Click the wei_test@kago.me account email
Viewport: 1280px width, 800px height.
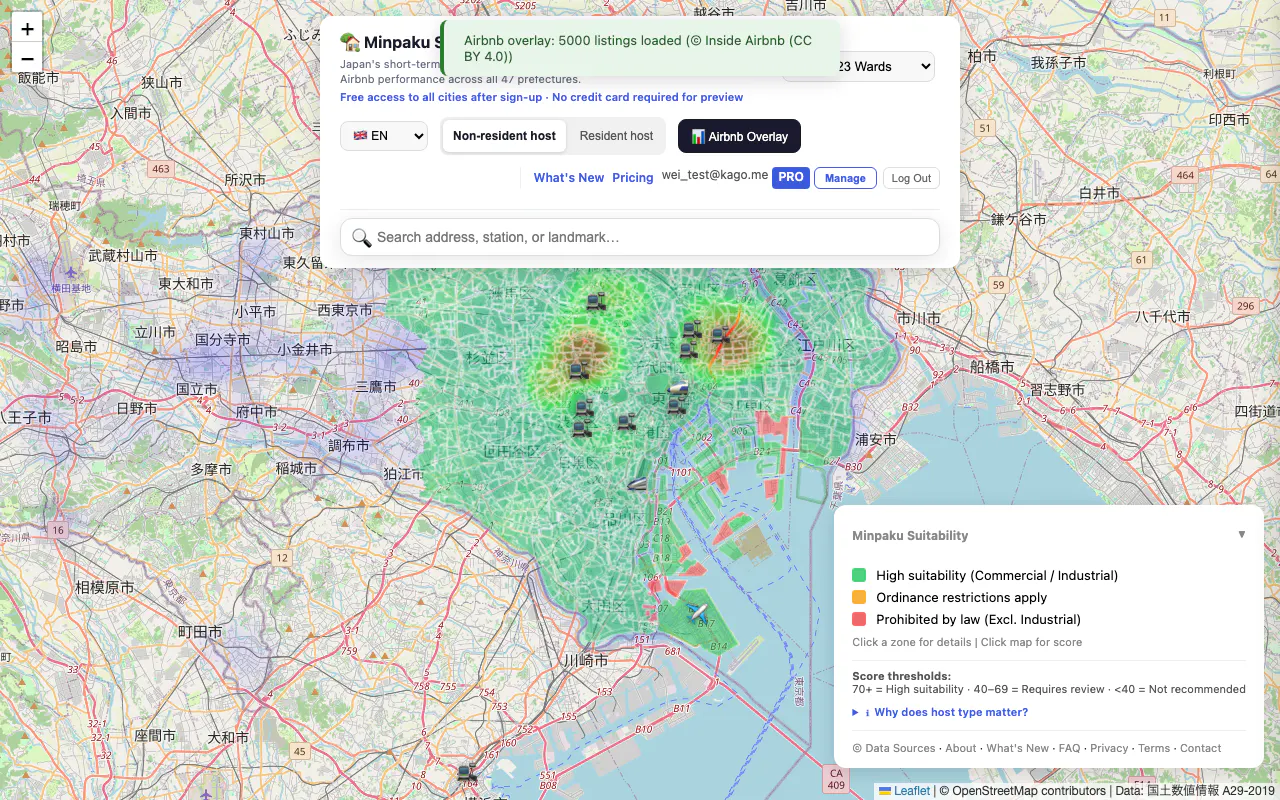715,175
